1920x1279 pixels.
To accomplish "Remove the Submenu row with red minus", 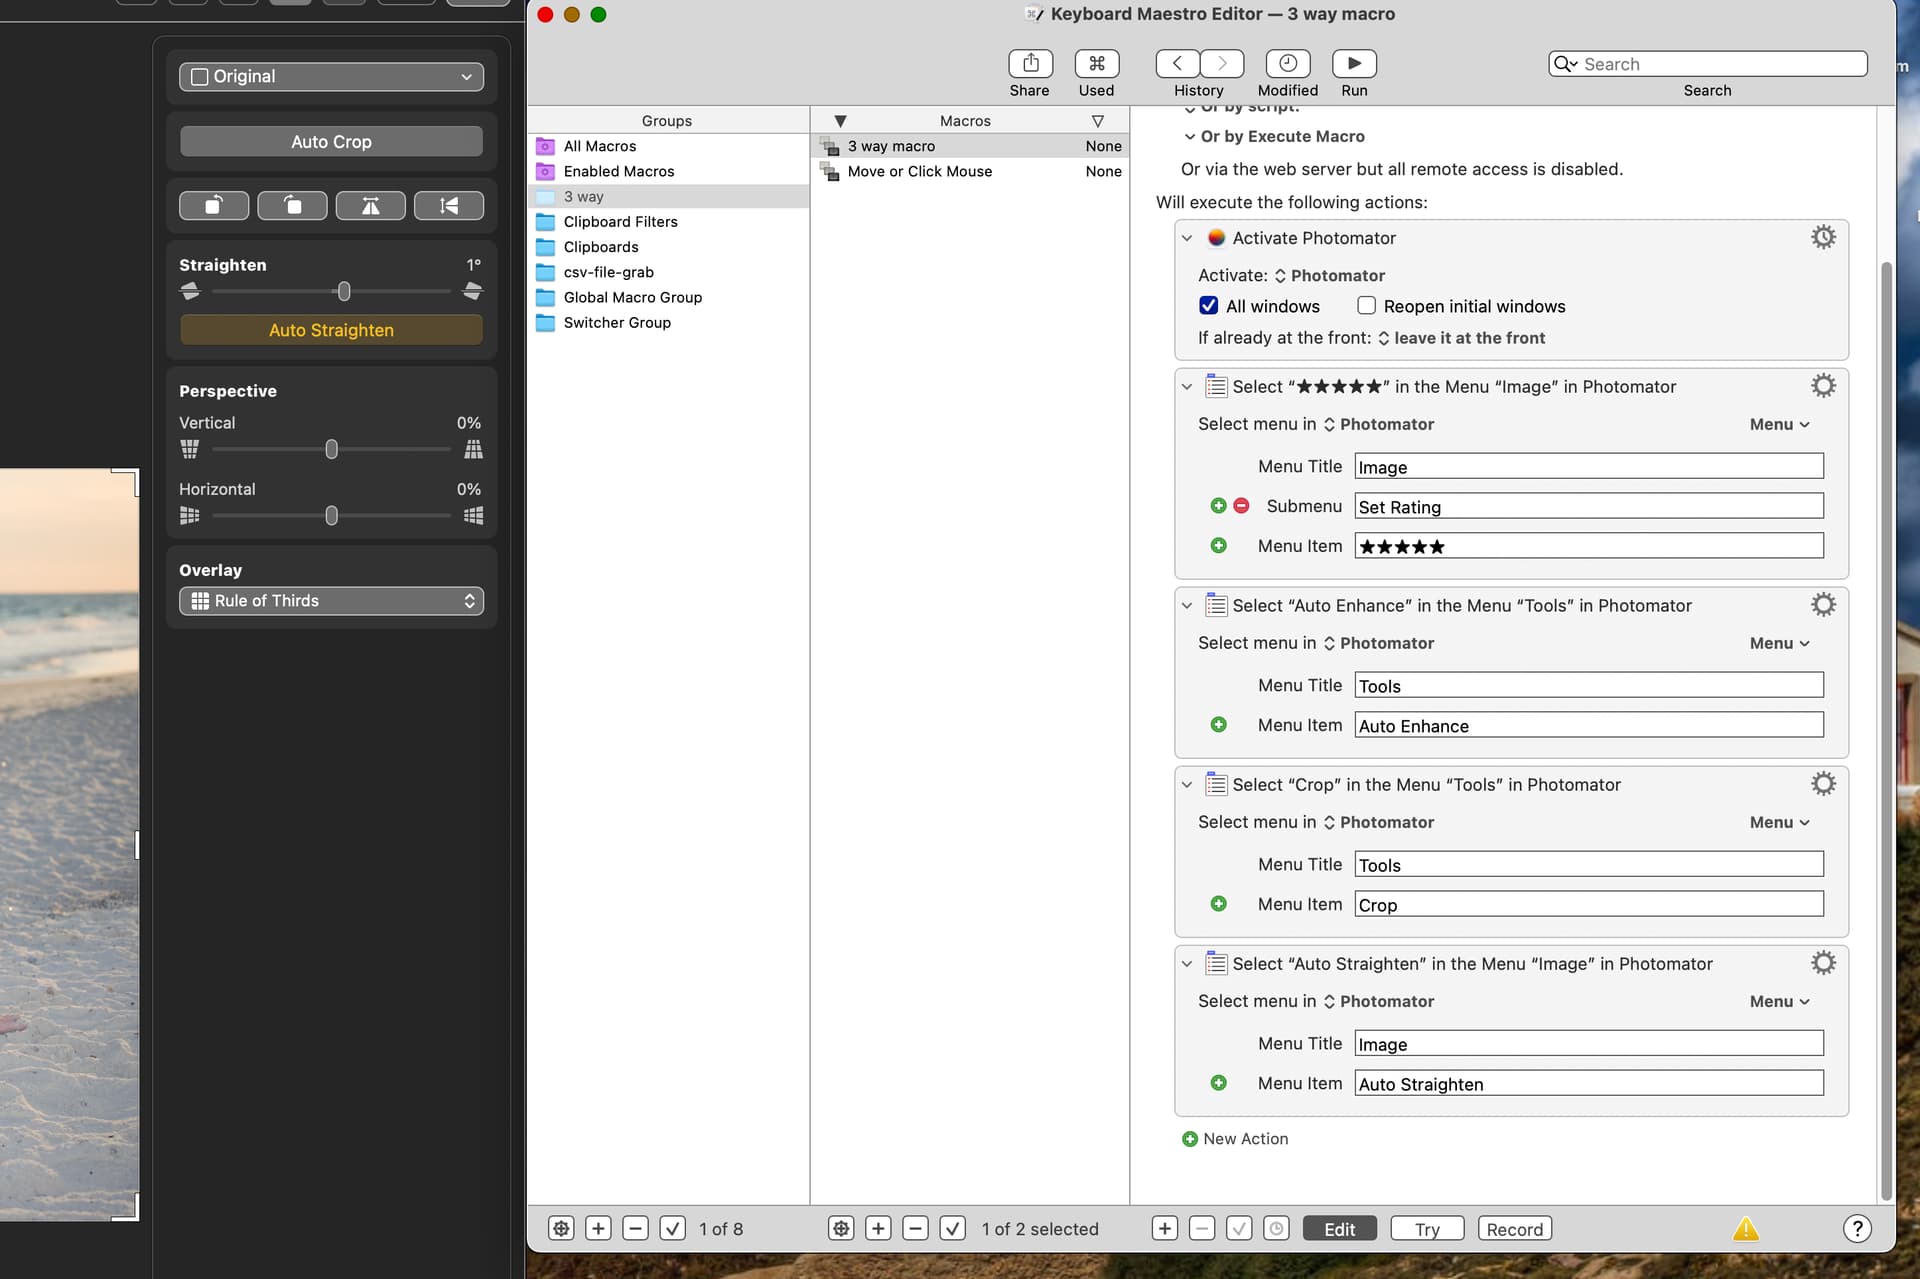I will point(1241,506).
